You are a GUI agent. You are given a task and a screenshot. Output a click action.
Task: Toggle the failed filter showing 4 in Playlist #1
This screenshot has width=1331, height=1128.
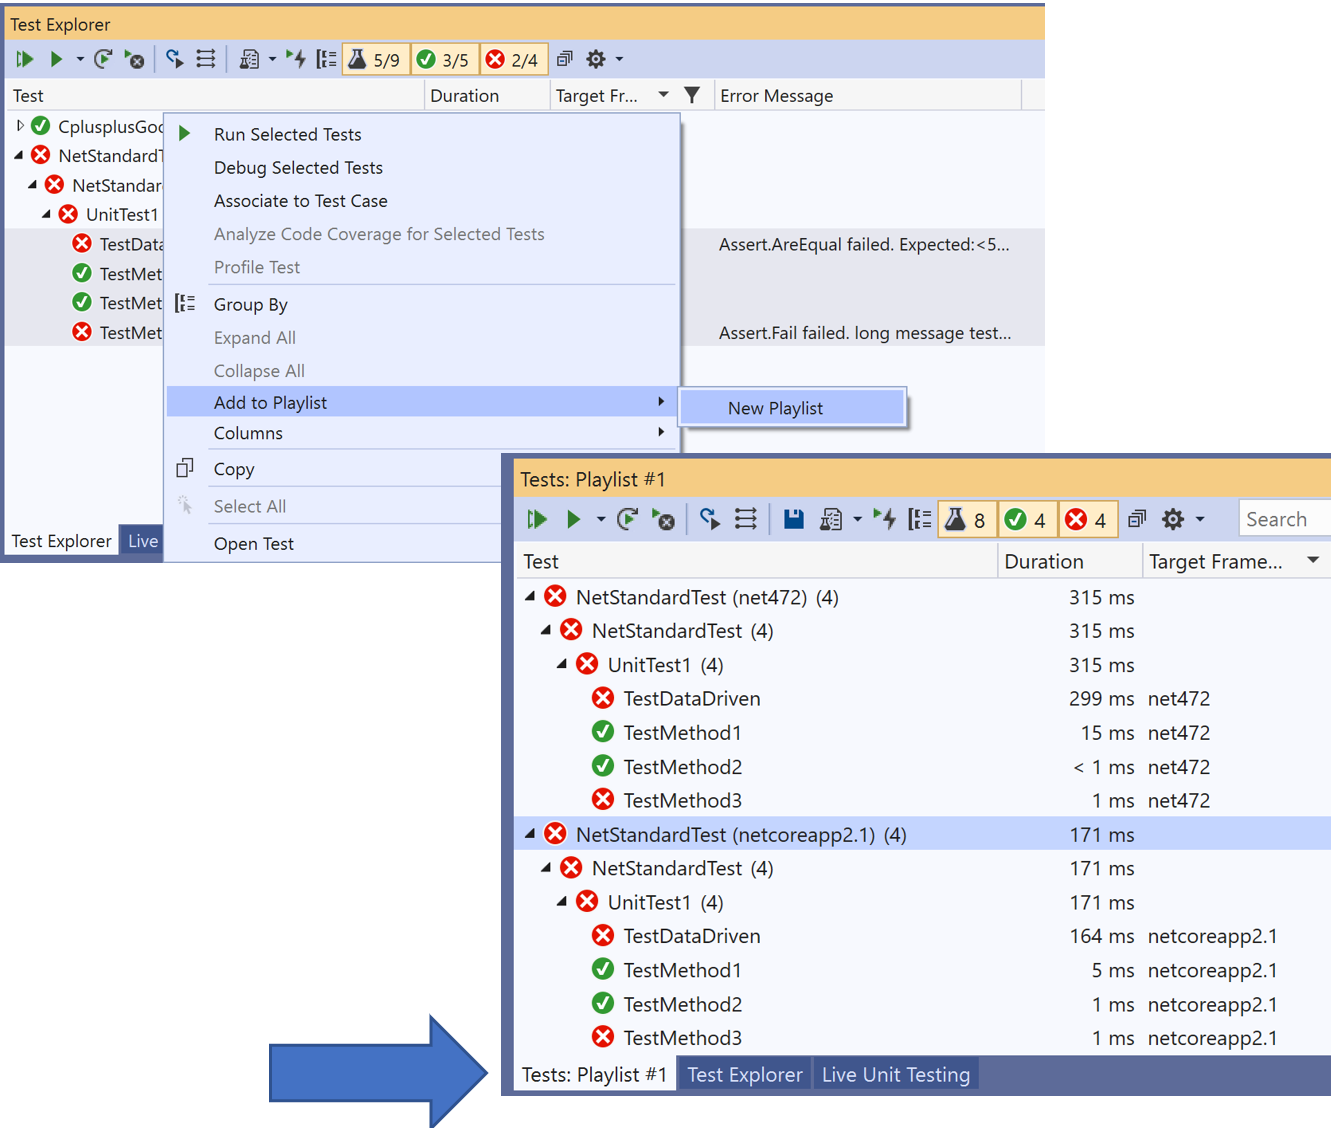click(1088, 519)
